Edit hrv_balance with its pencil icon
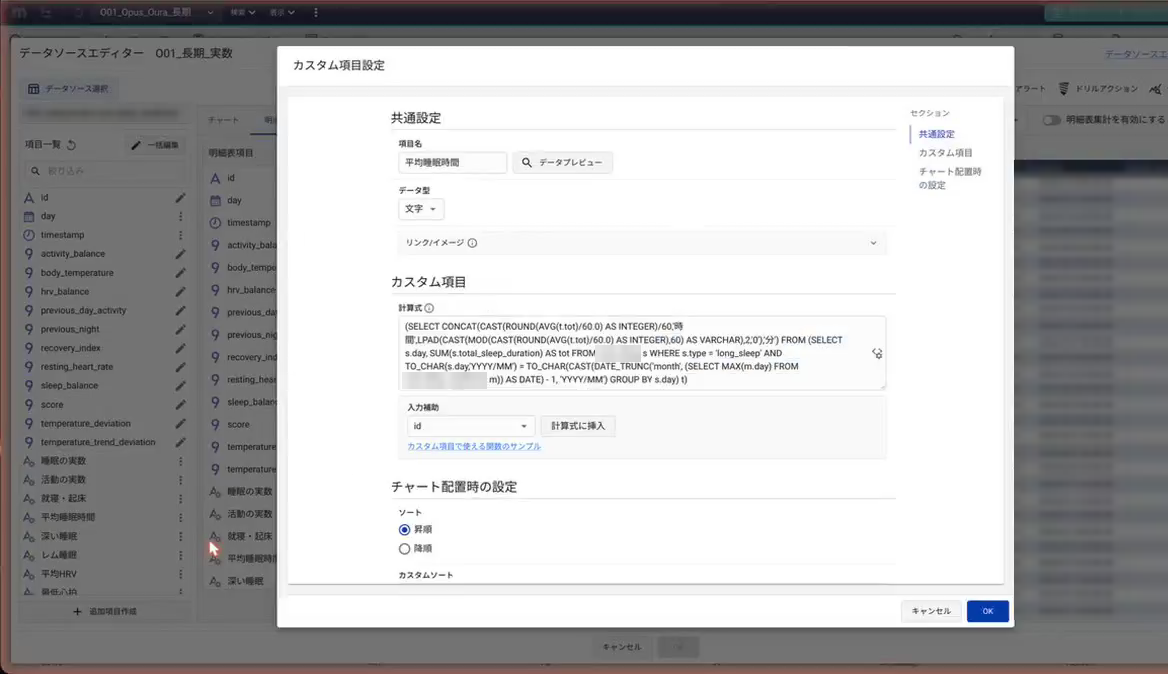This screenshot has height=674, width=1168. (180, 291)
